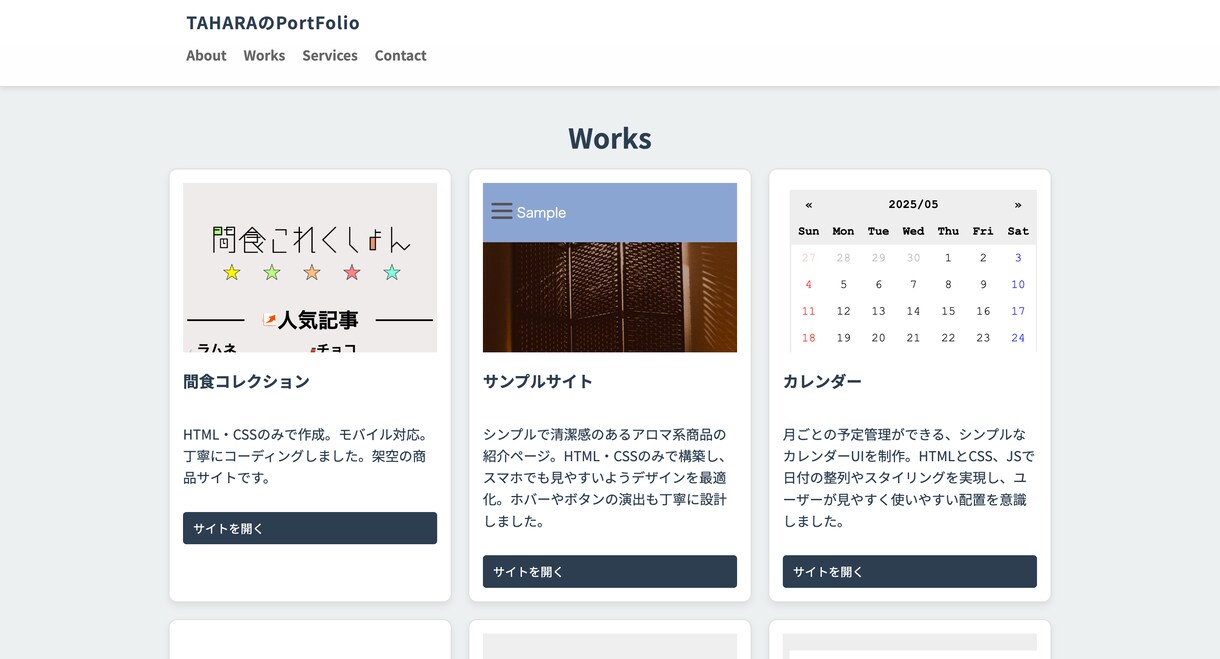Click the 2025/05 month label in calendar

[913, 204]
